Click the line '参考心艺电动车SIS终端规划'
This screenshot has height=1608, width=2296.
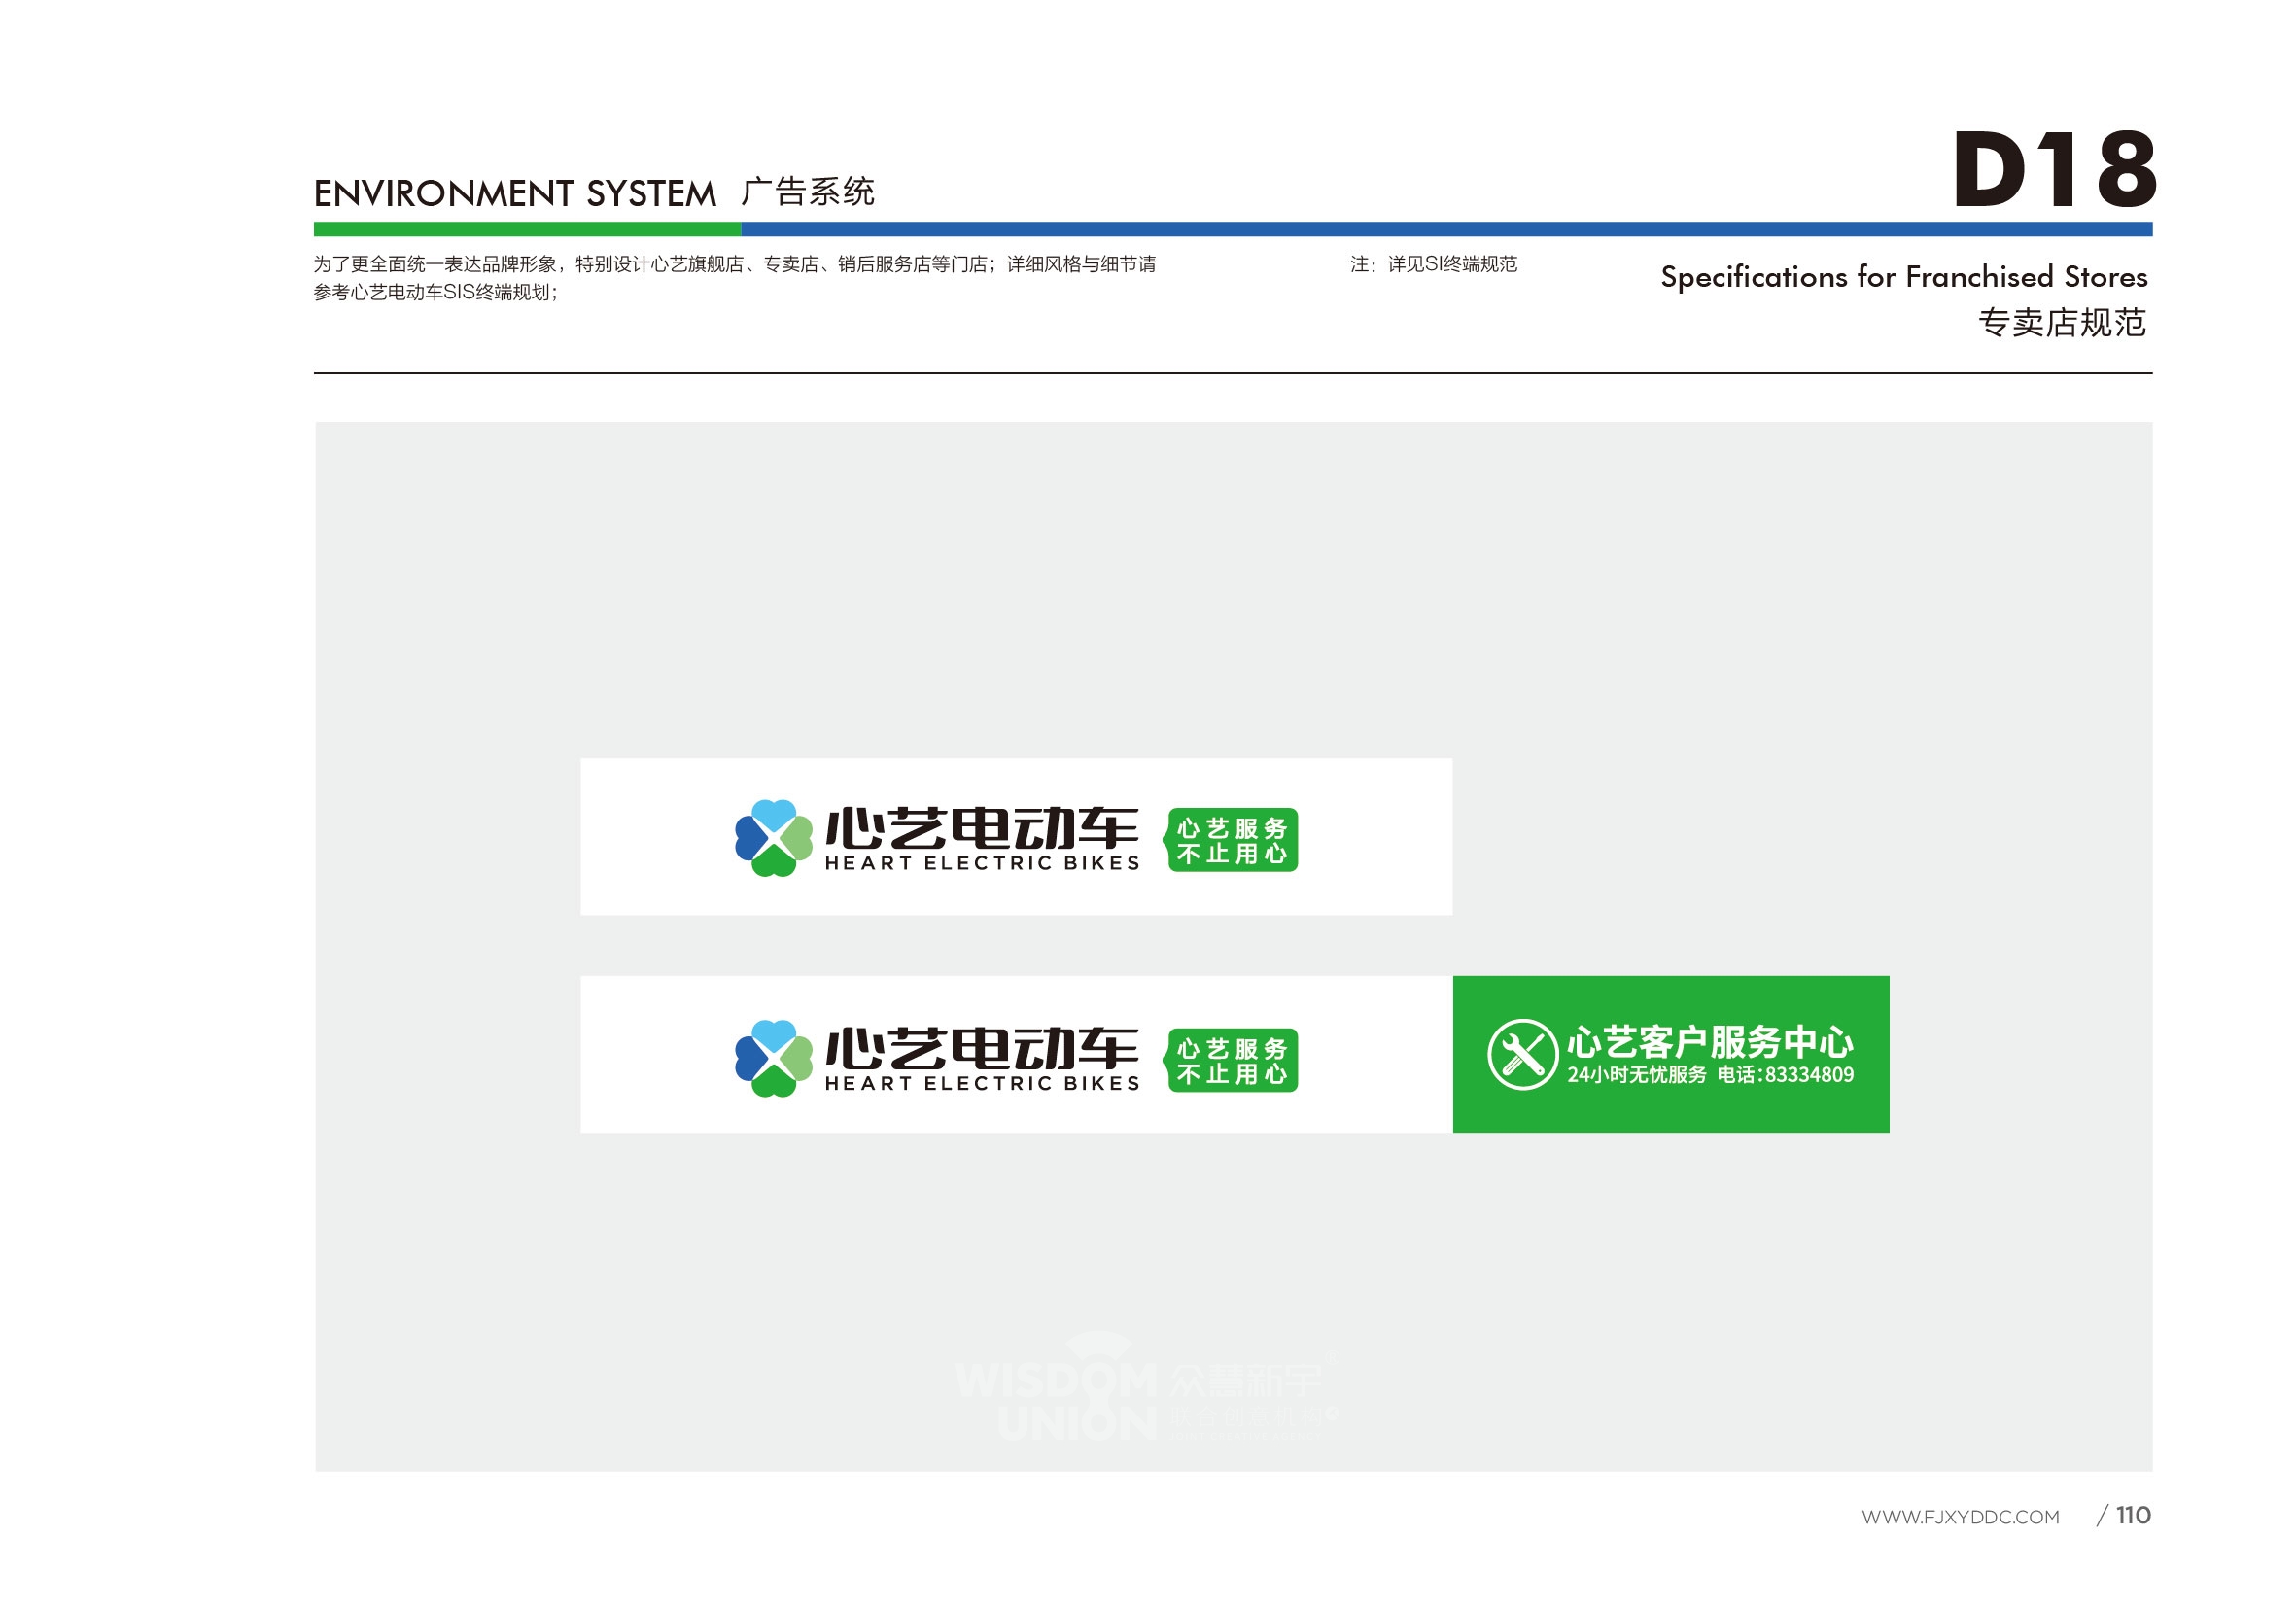[436, 292]
